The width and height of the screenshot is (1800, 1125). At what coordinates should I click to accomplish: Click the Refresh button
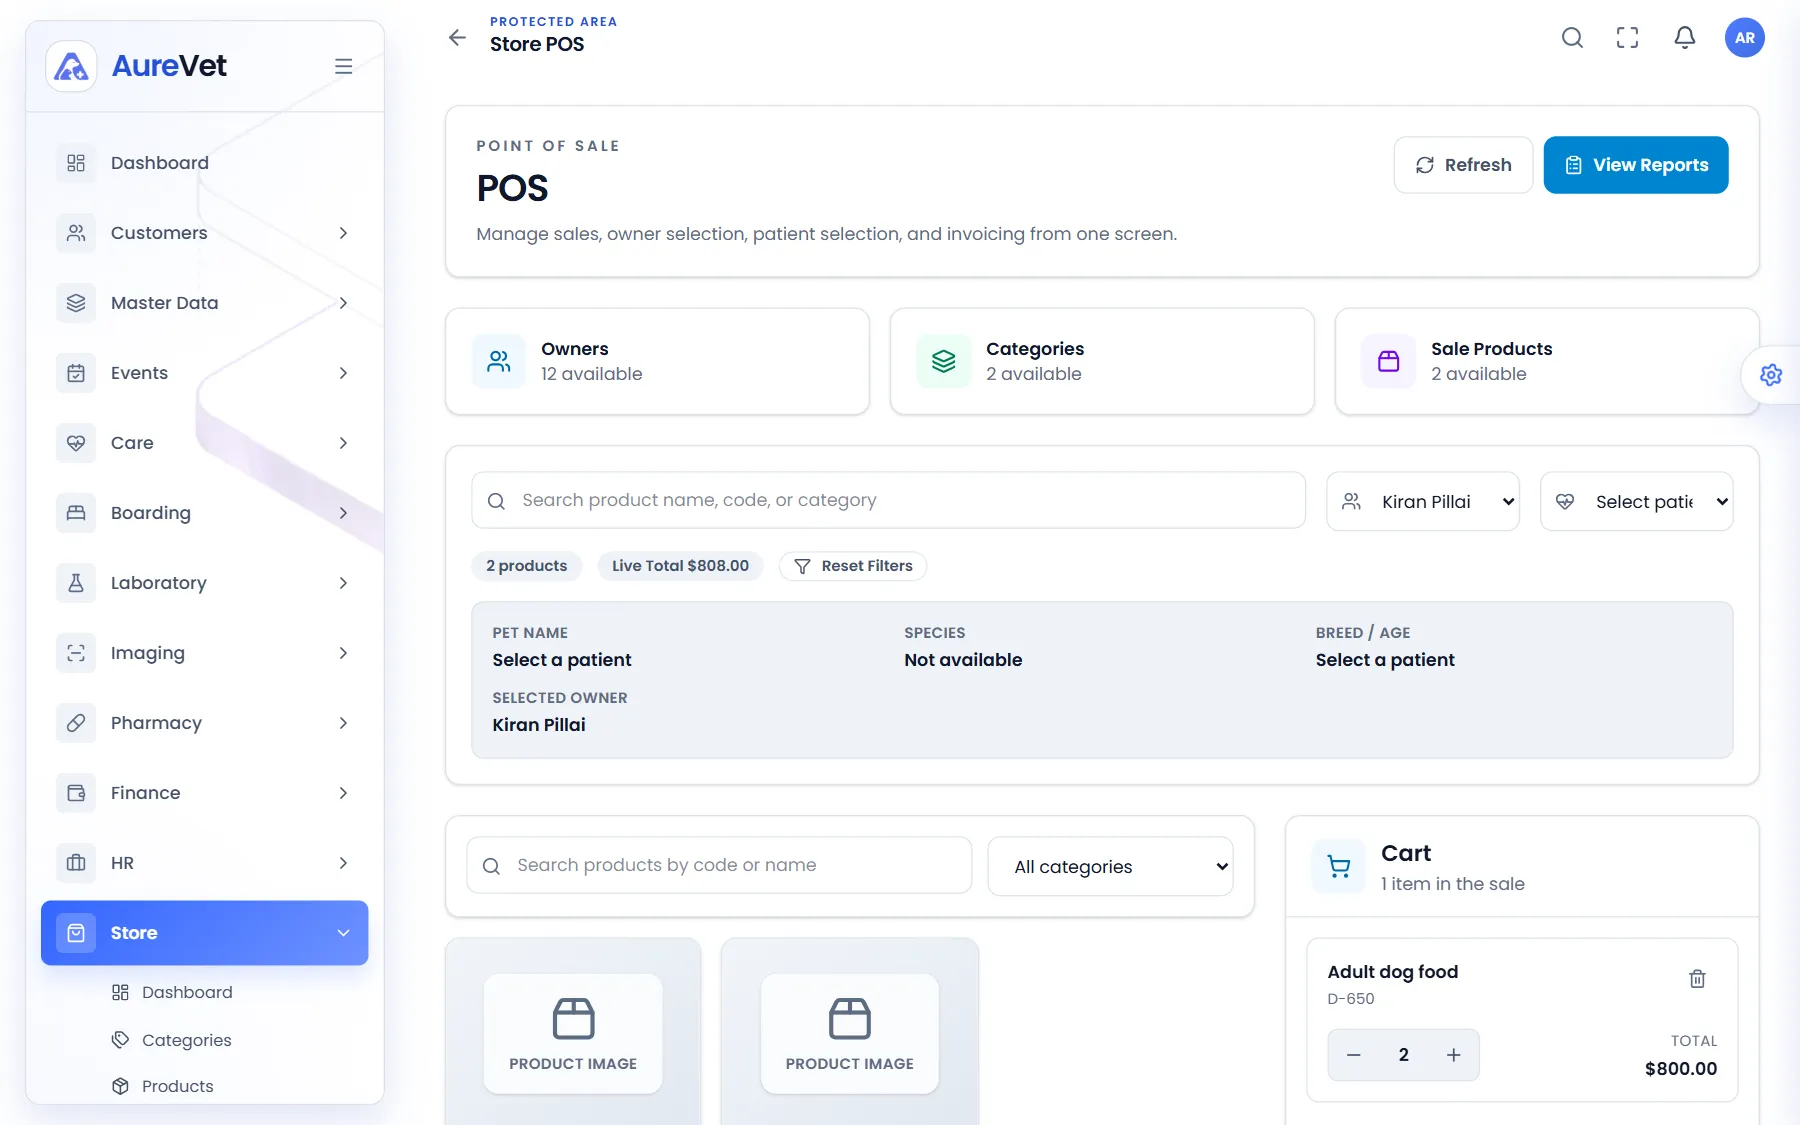pos(1463,165)
